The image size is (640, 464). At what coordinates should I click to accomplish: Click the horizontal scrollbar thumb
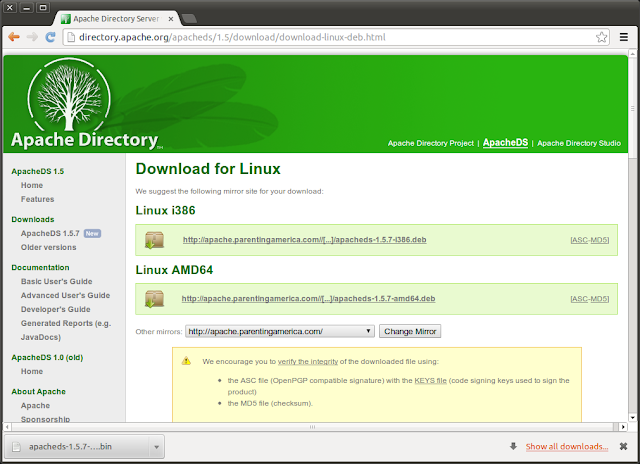click(x=313, y=427)
